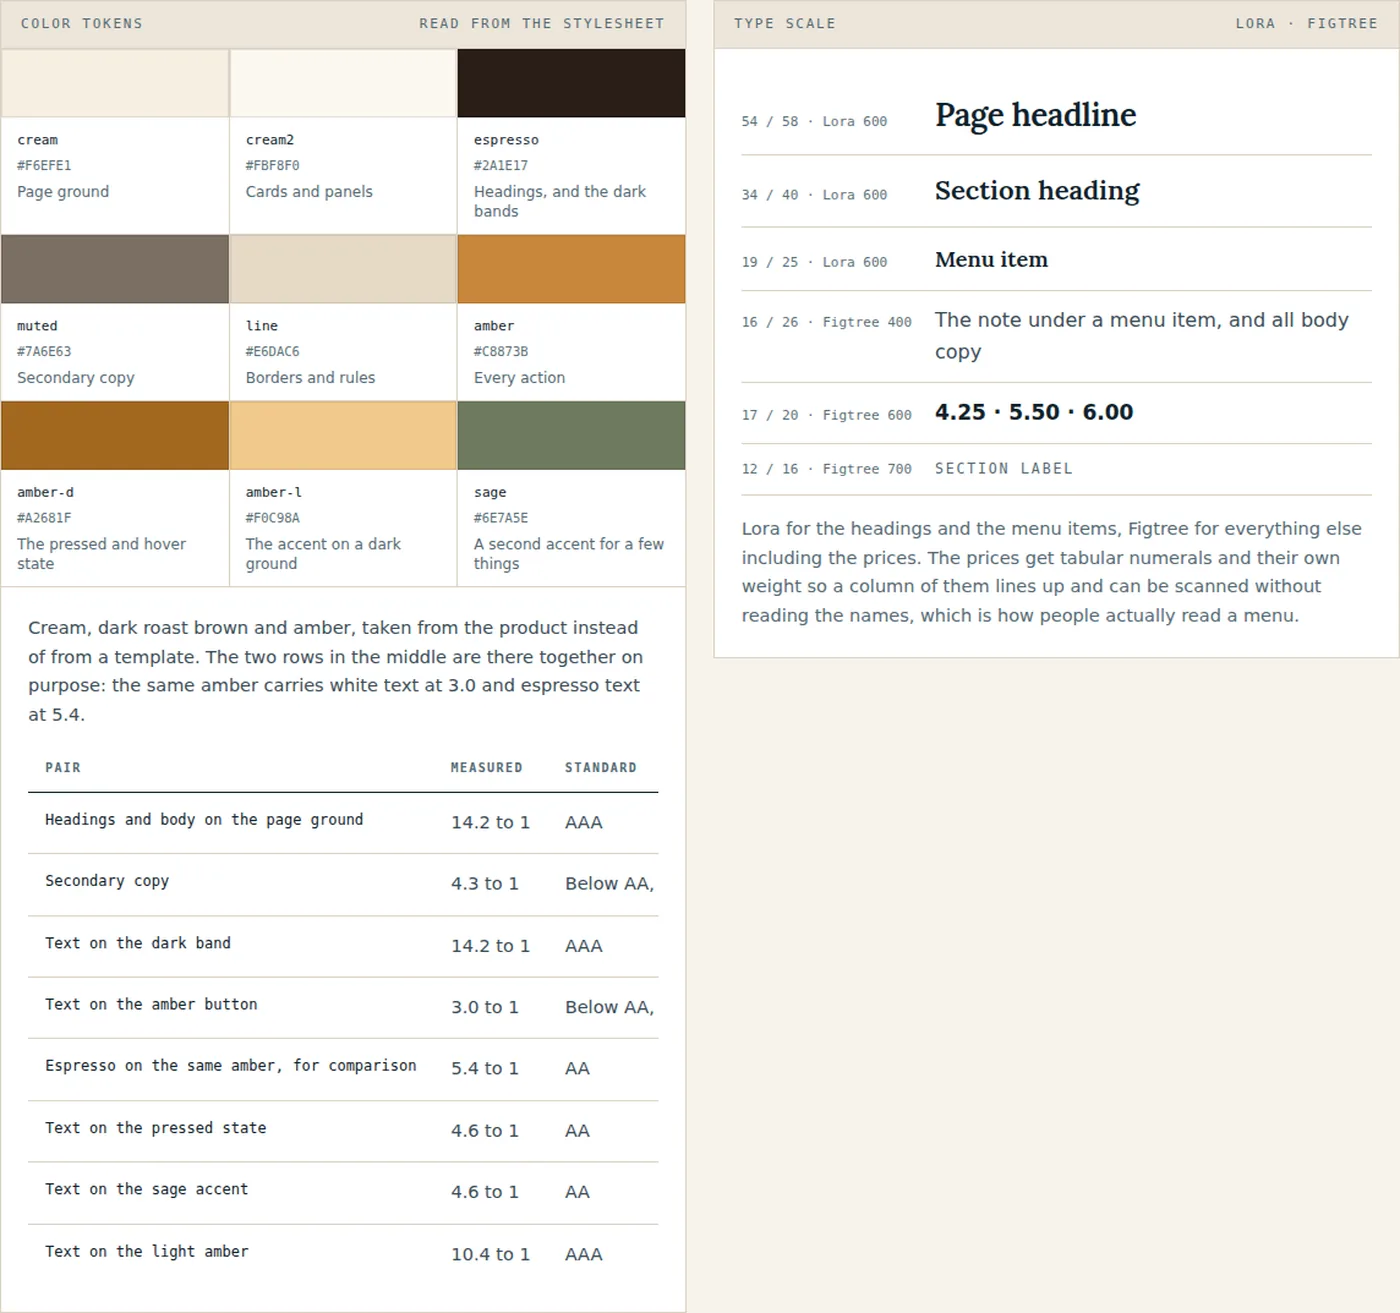
Task: Click the dark espresso color swatch
Action: point(571,83)
